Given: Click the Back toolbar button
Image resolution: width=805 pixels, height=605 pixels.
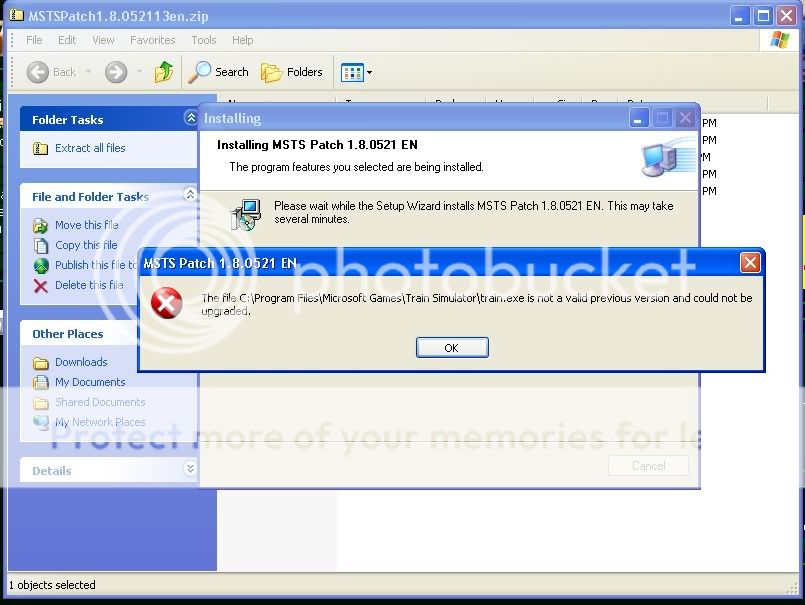Looking at the screenshot, I should [x=51, y=72].
